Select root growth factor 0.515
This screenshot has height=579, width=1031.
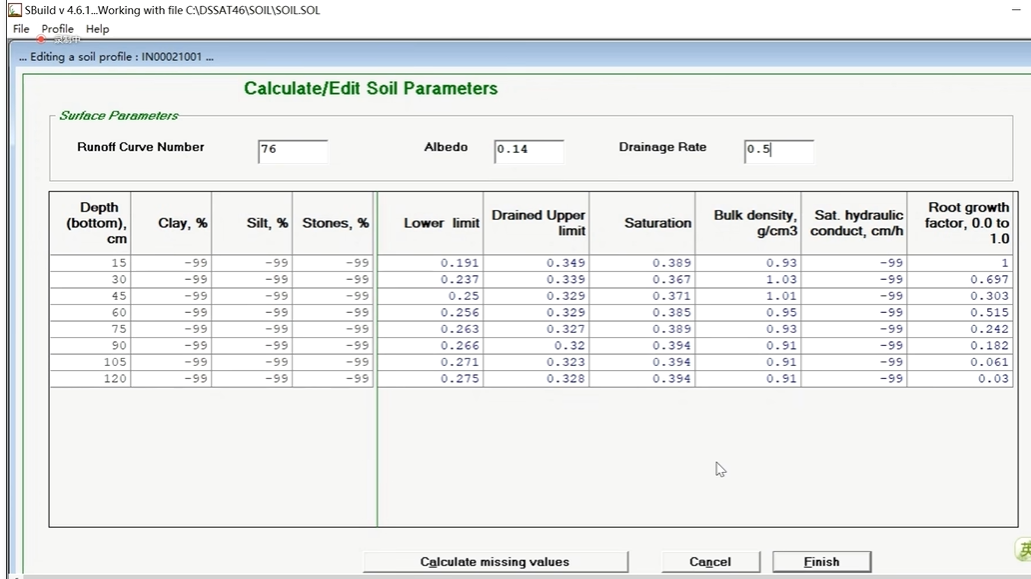tap(960, 312)
